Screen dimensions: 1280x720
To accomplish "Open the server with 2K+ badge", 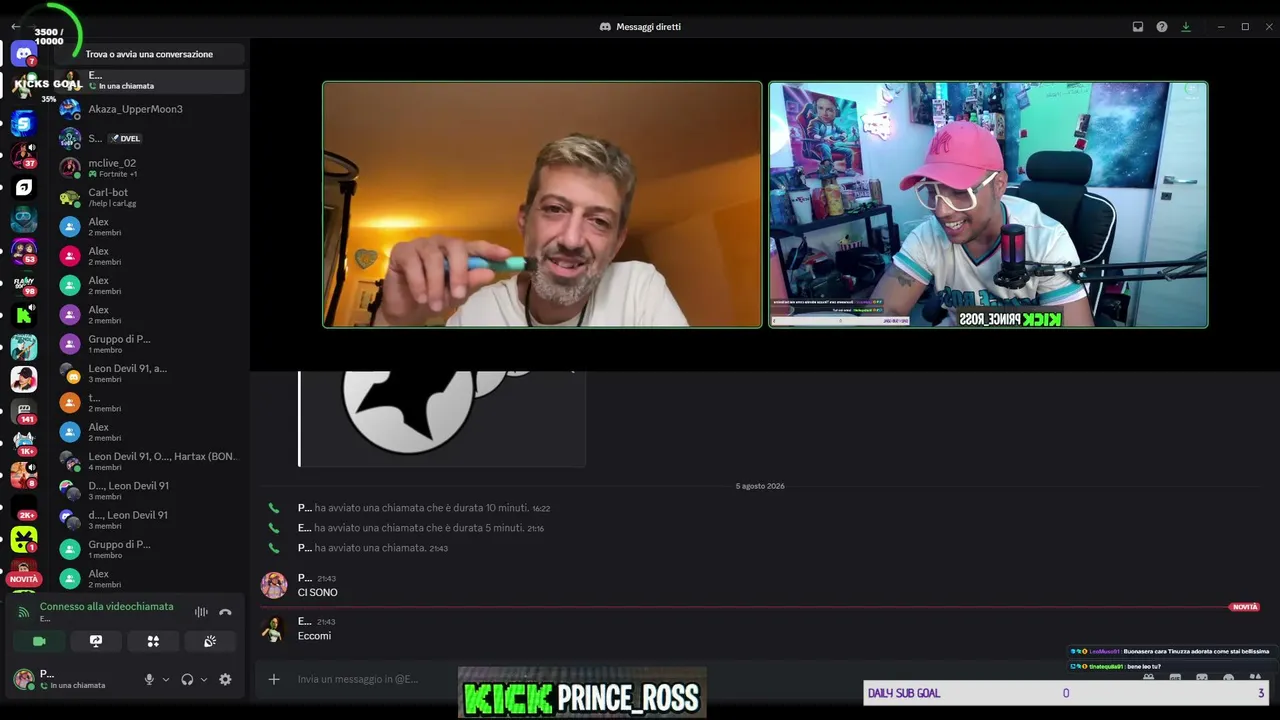I will click(x=24, y=508).
